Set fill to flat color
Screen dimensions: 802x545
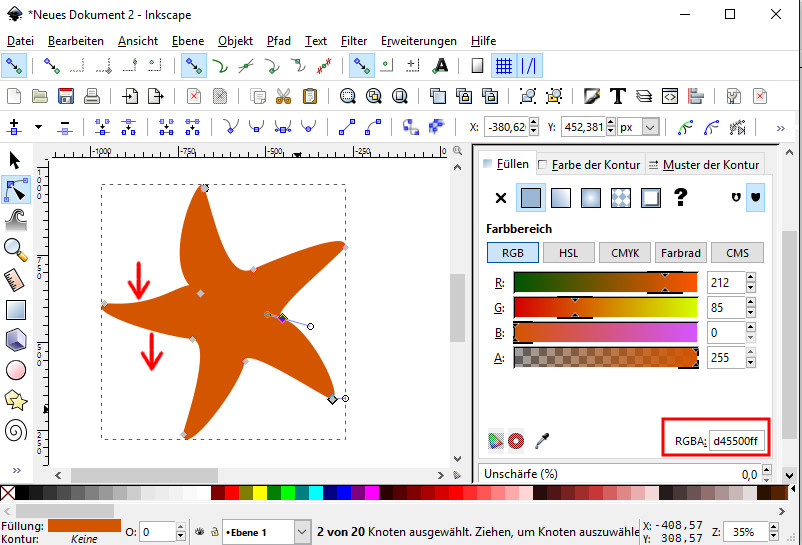[531, 197]
